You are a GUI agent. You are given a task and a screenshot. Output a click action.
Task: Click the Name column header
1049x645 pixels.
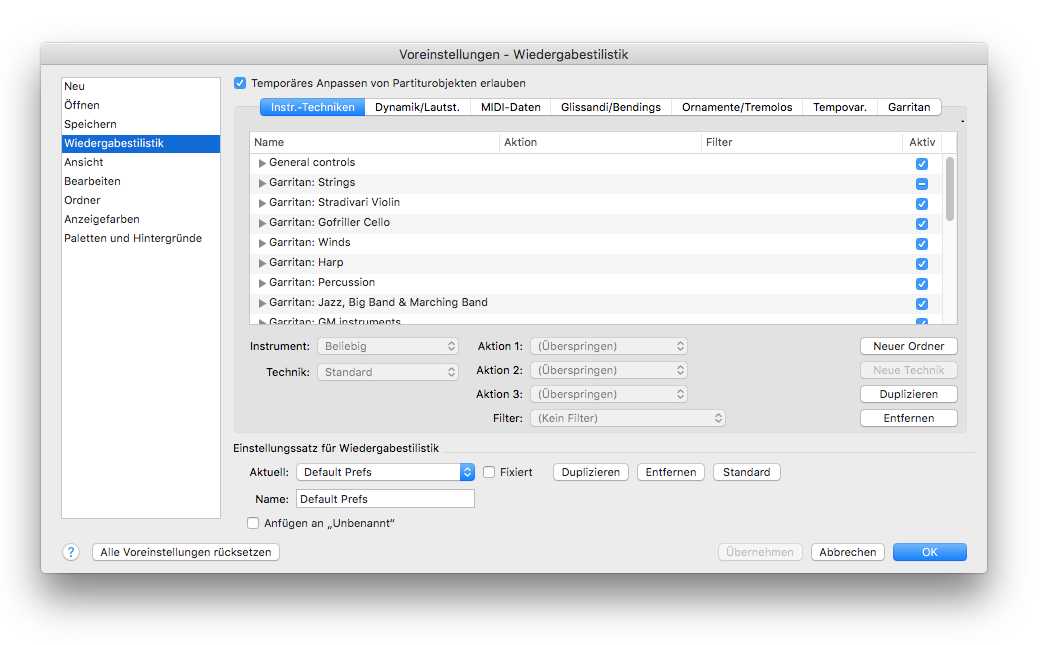[375, 143]
